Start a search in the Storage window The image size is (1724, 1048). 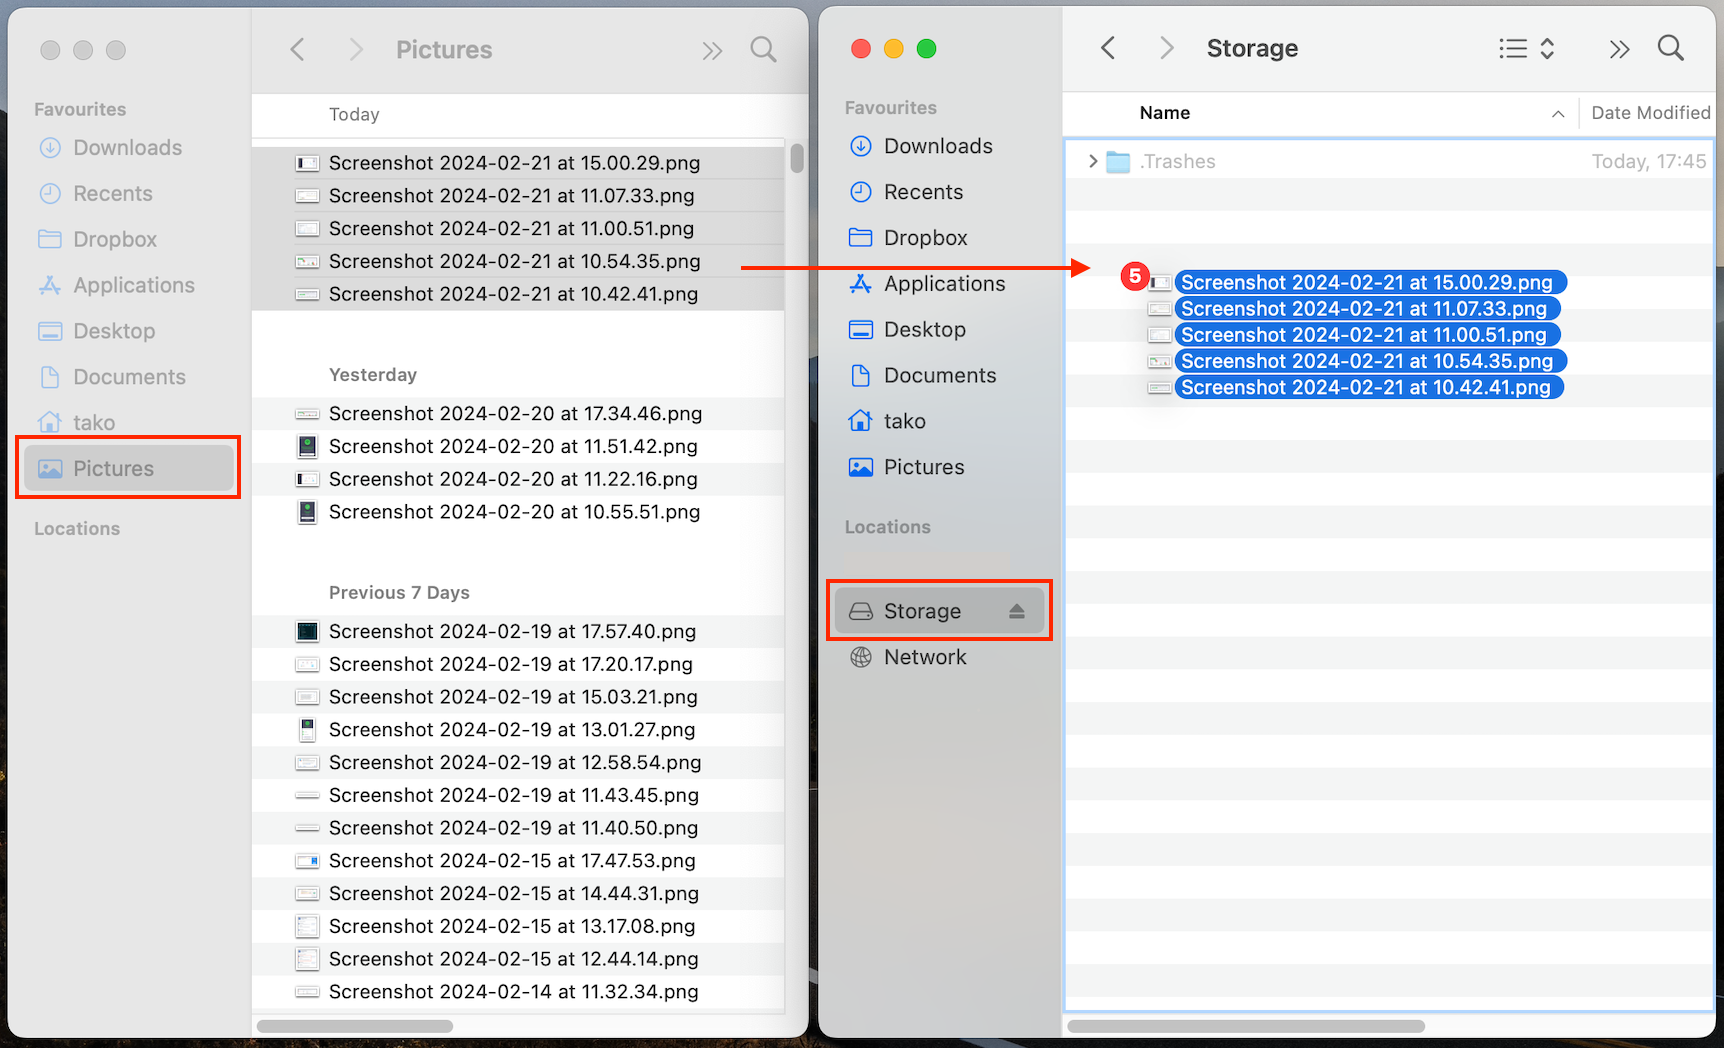pos(1671,47)
